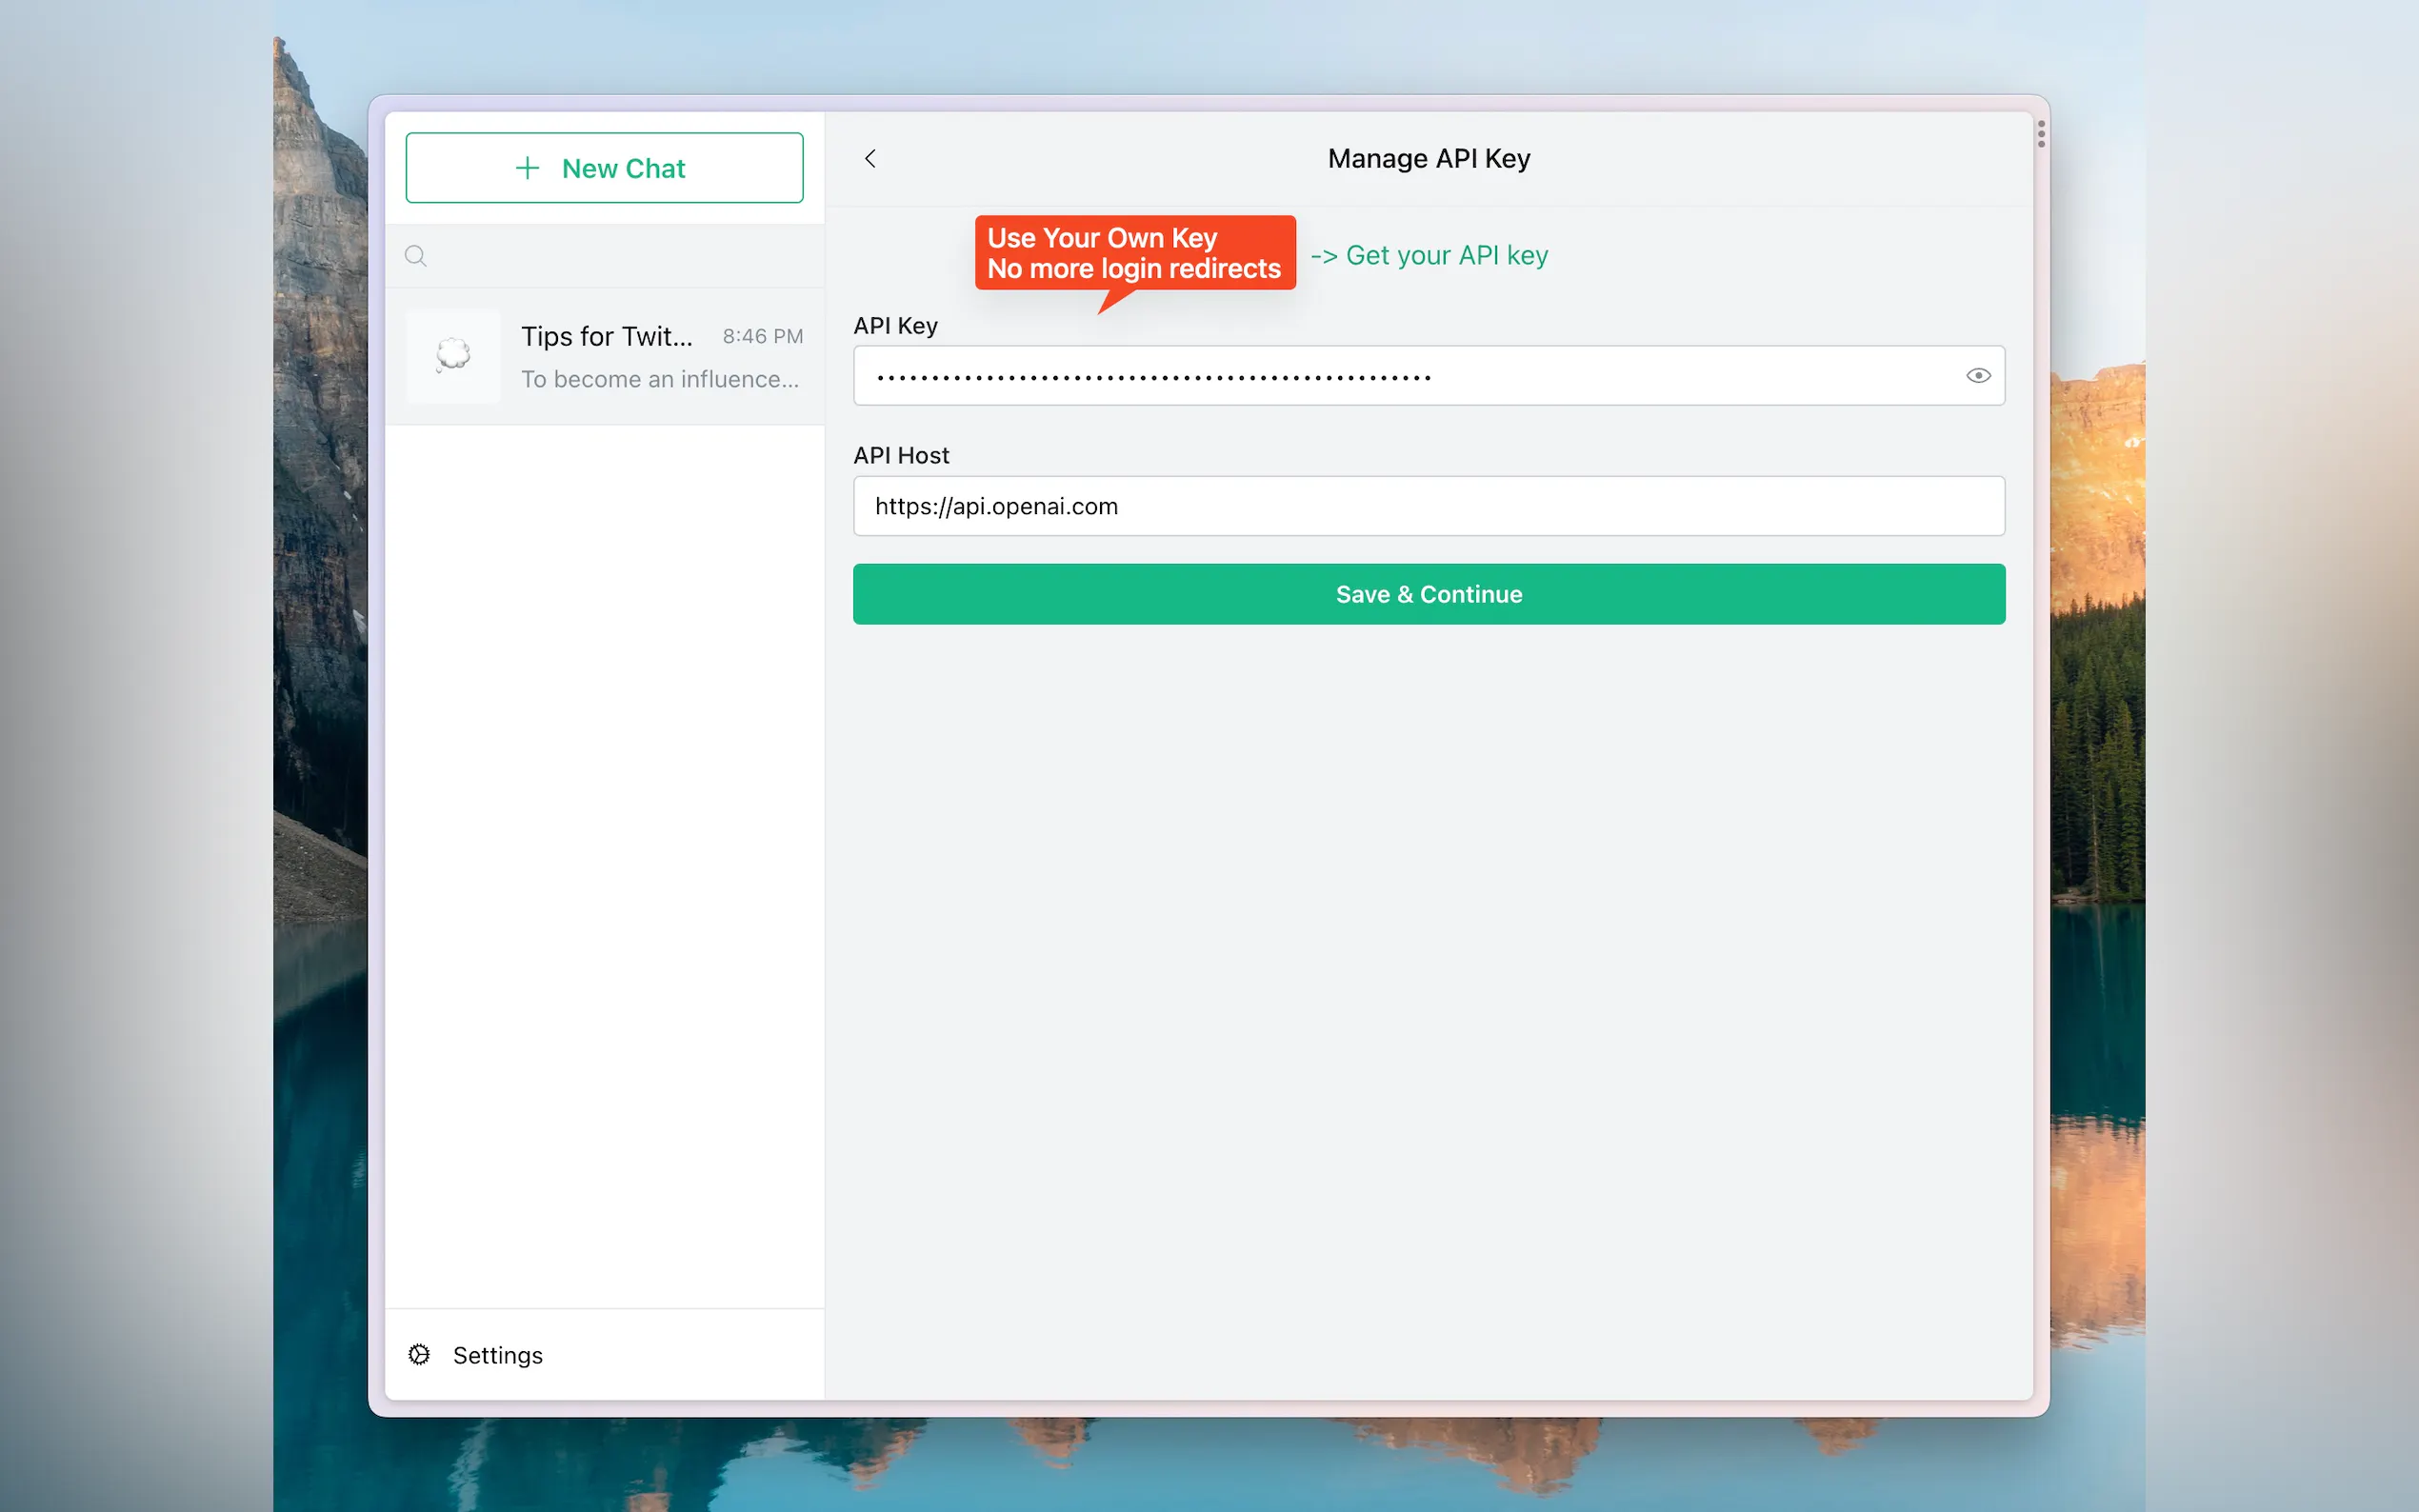Click the 8:46 PM chat timestamp

[762, 337]
